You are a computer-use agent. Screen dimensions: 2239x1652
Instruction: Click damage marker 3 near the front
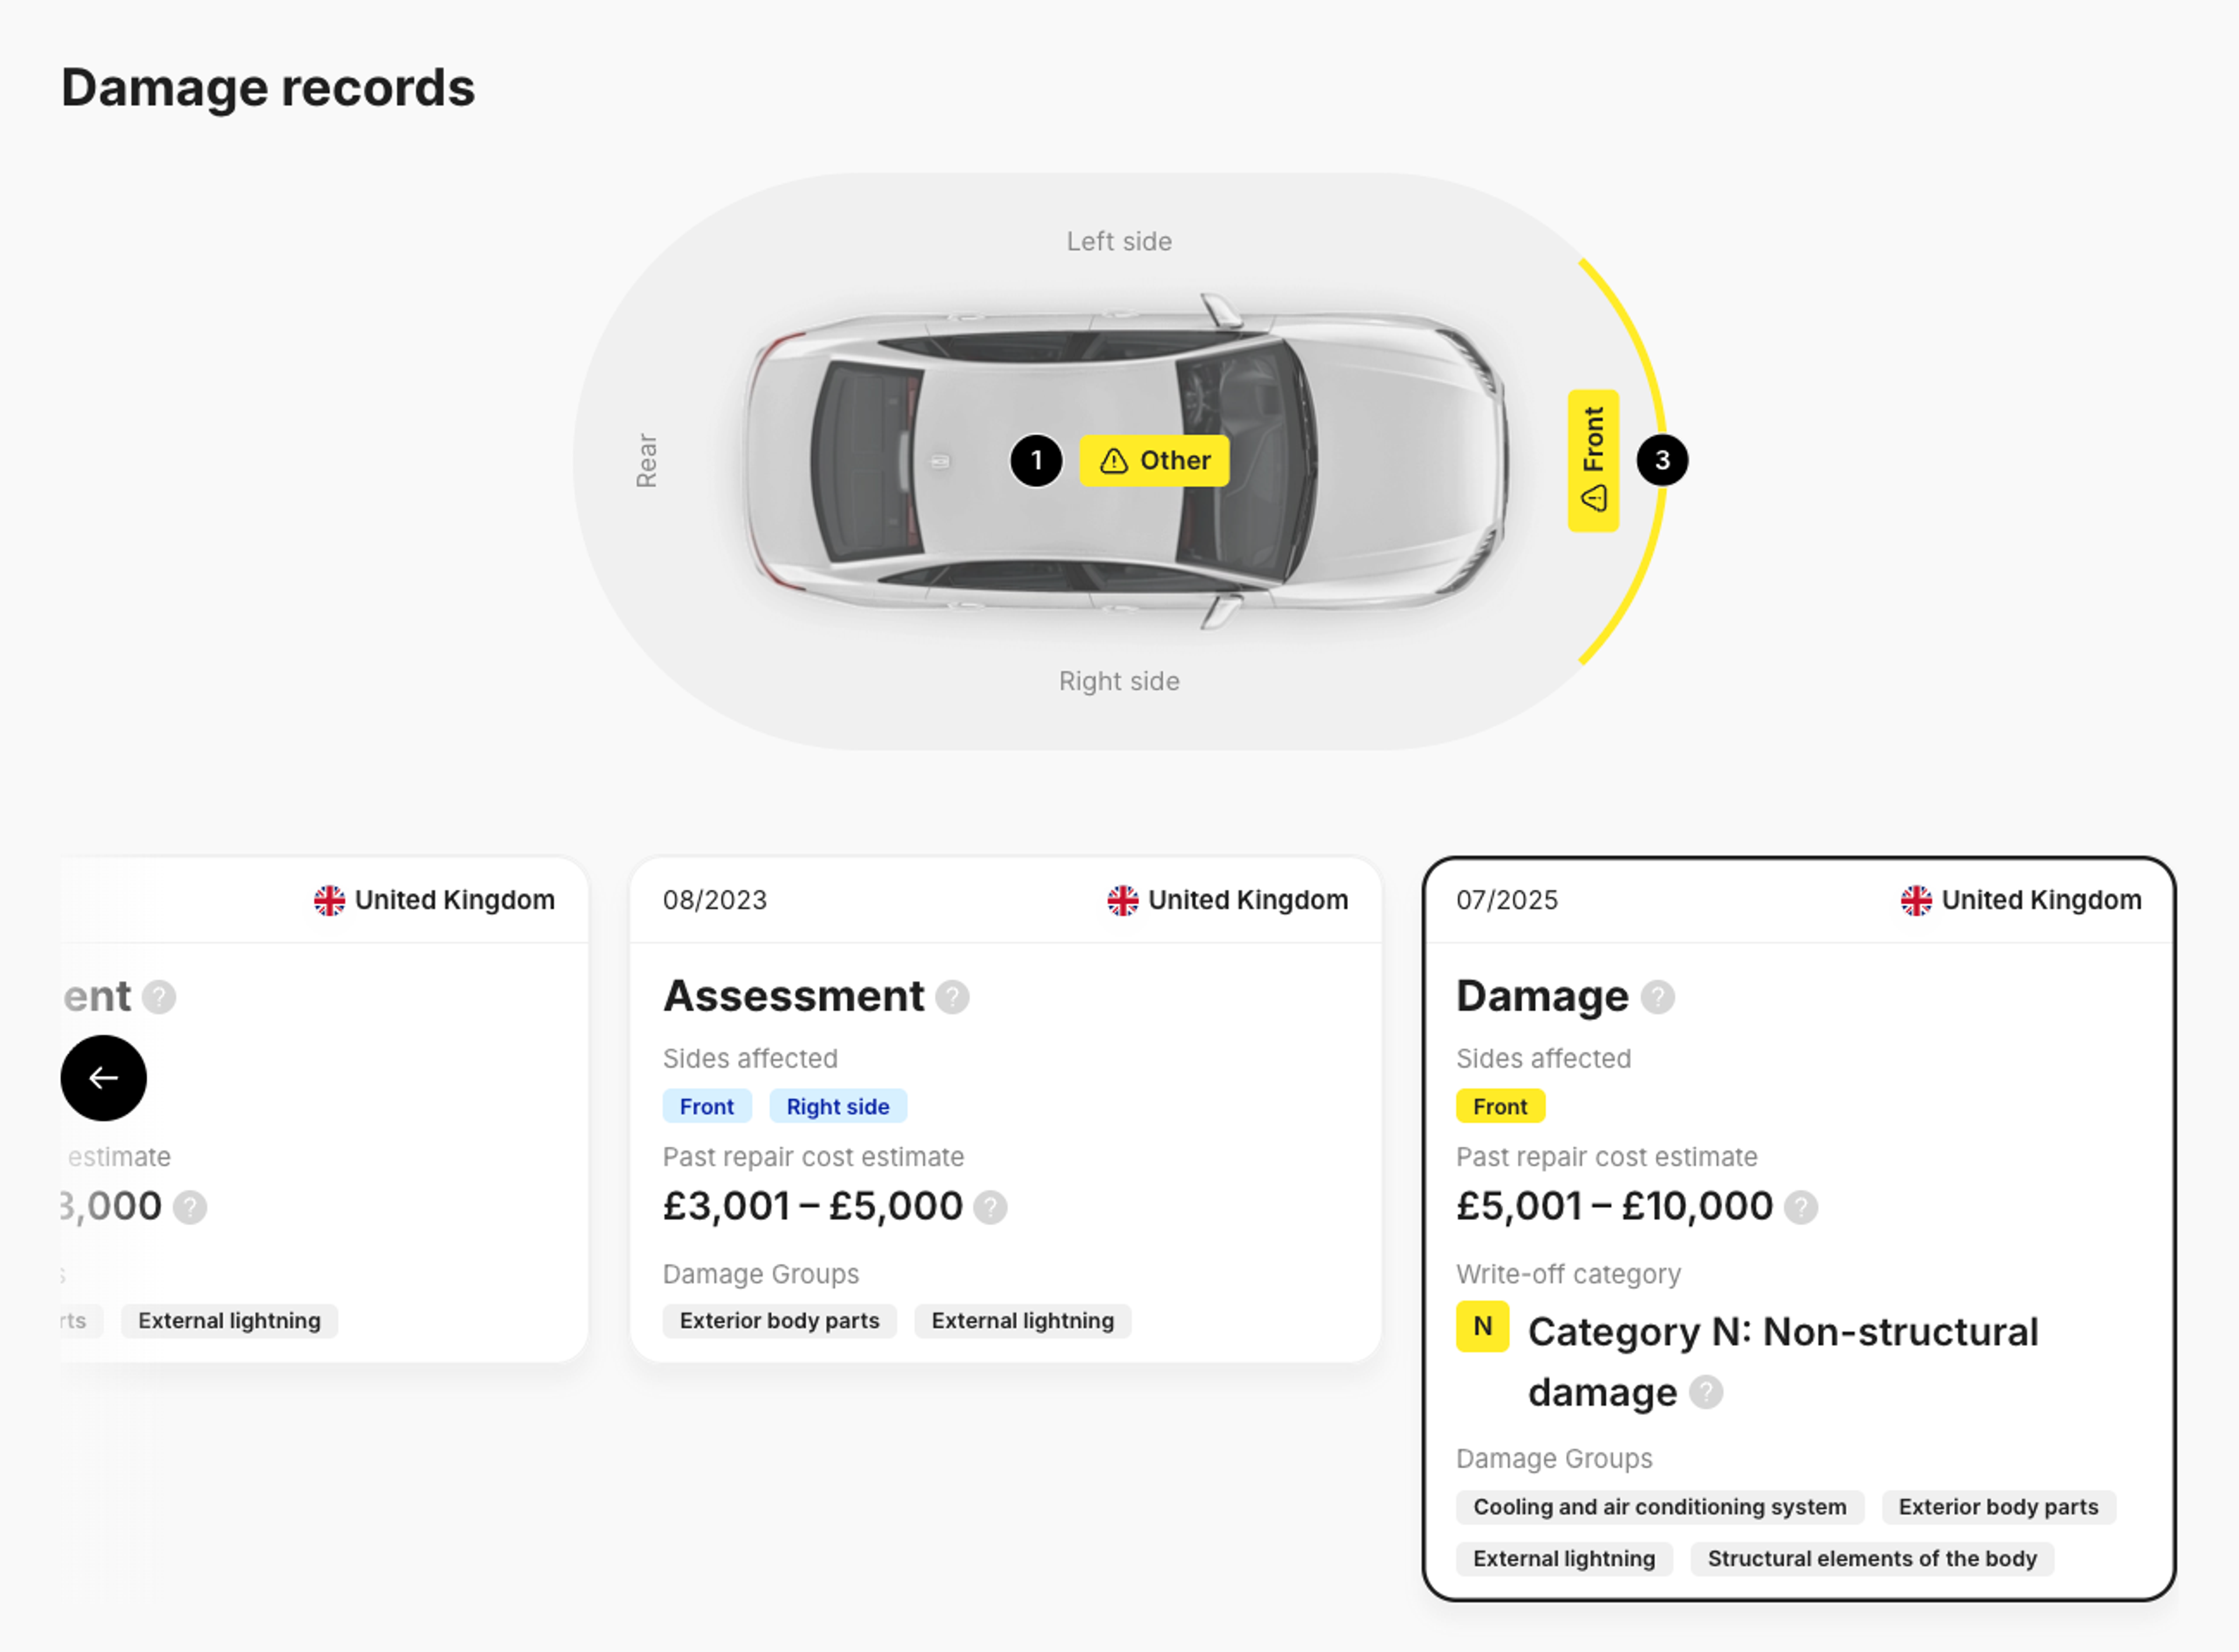click(x=1662, y=458)
